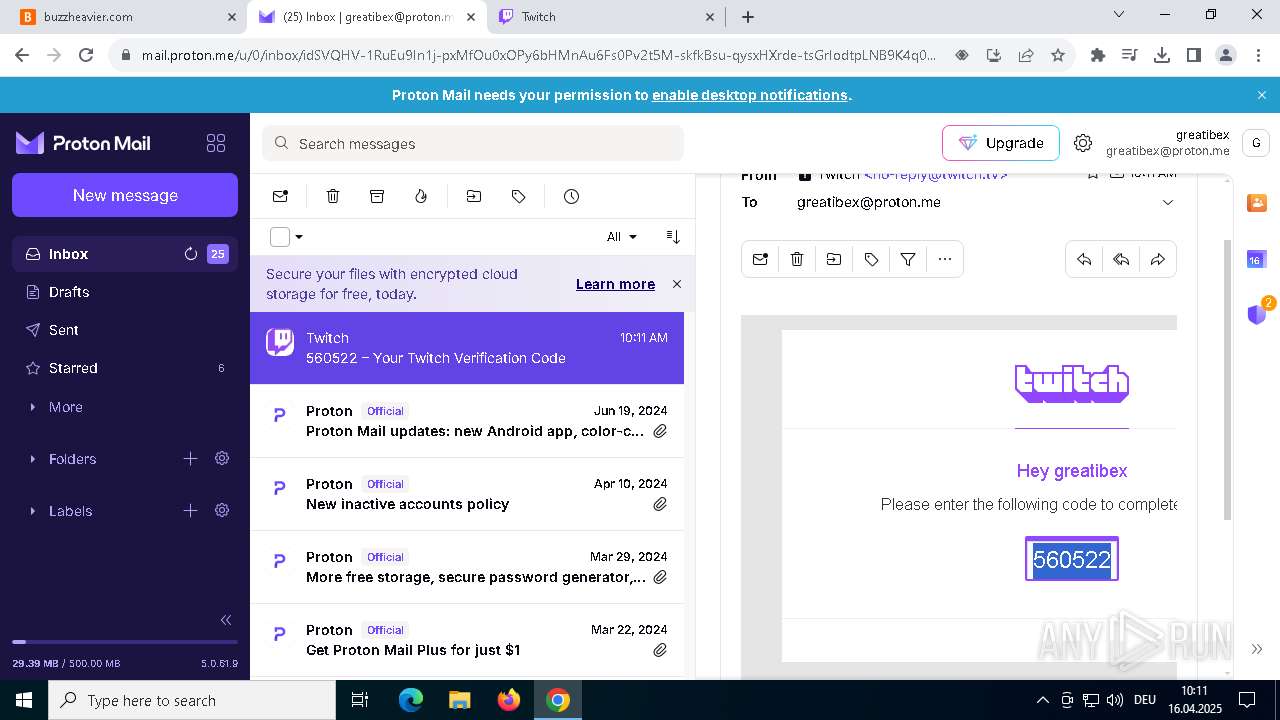
Task: Open folder settings gear icon
Action: (222, 459)
